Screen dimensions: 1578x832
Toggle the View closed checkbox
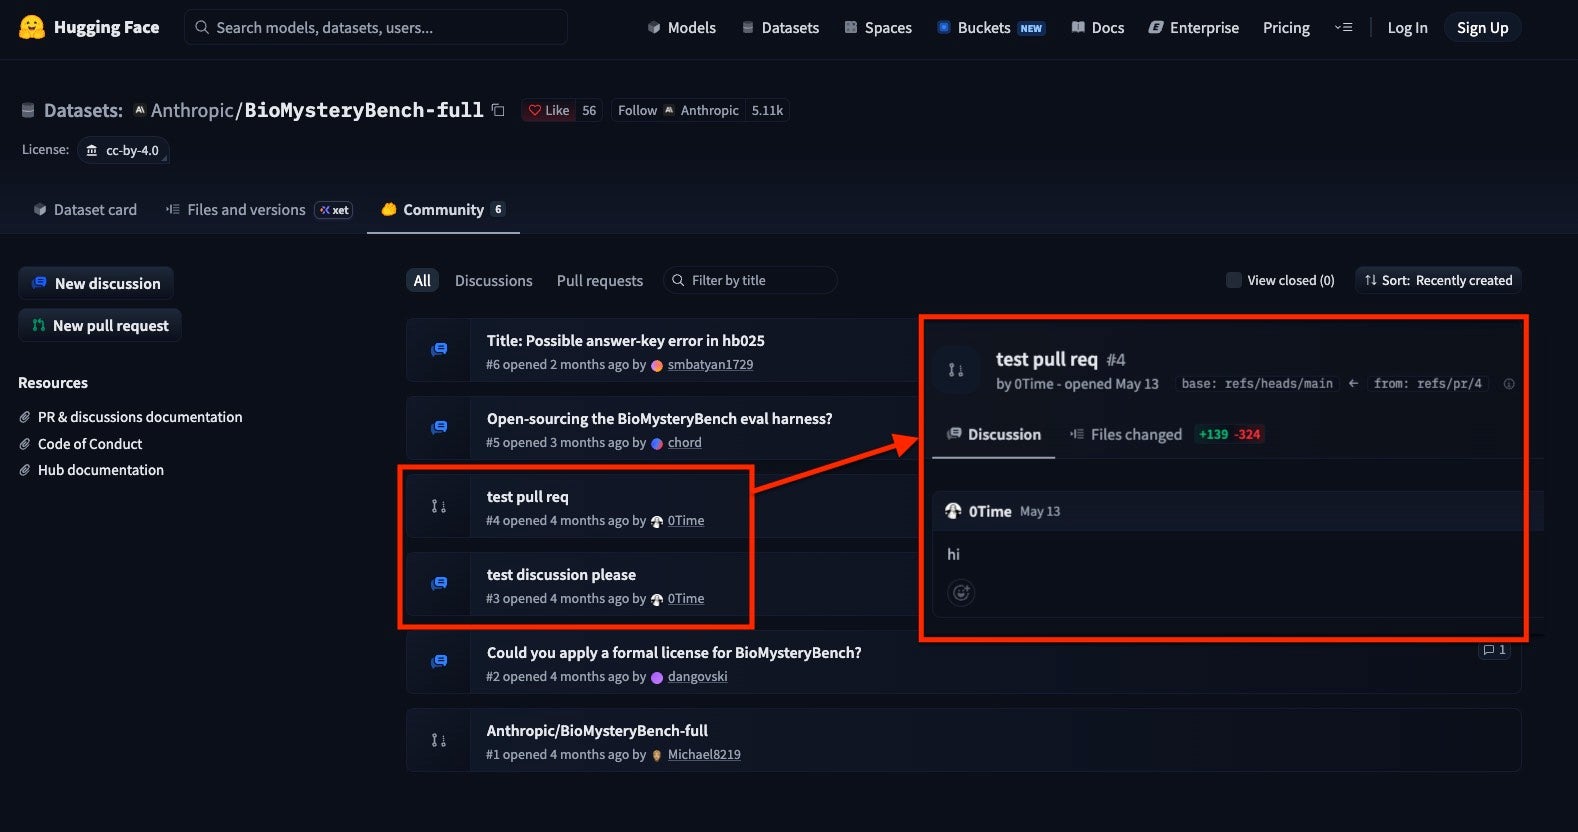(1234, 280)
